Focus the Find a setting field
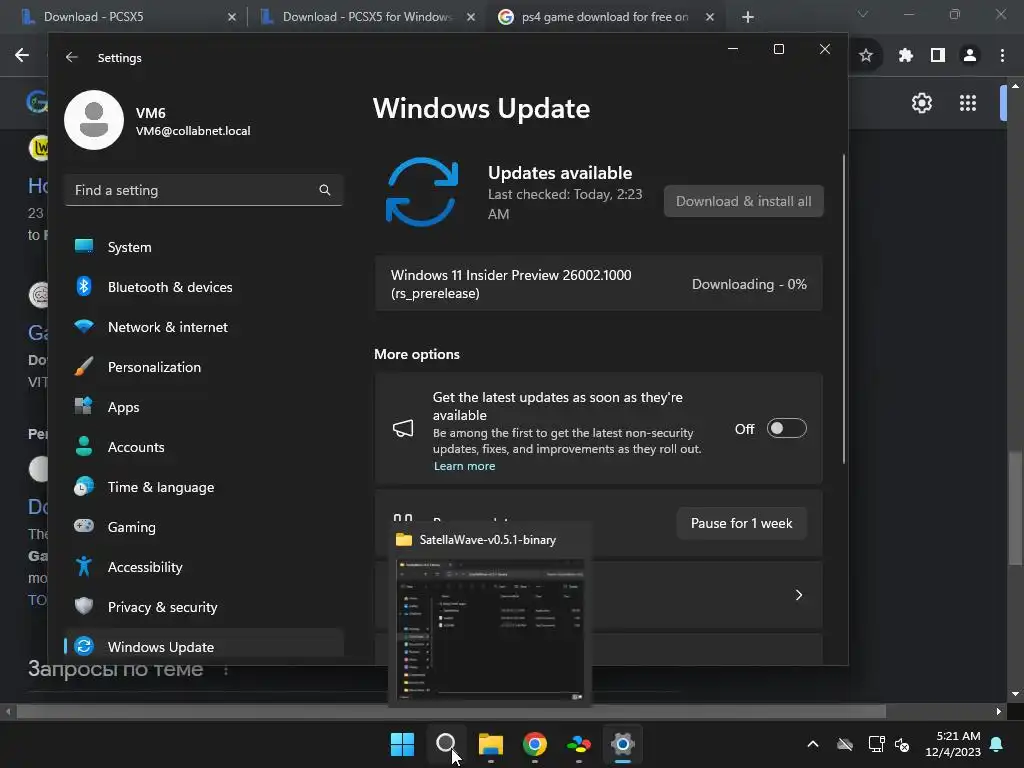Image resolution: width=1024 pixels, height=768 pixels. 204,190
